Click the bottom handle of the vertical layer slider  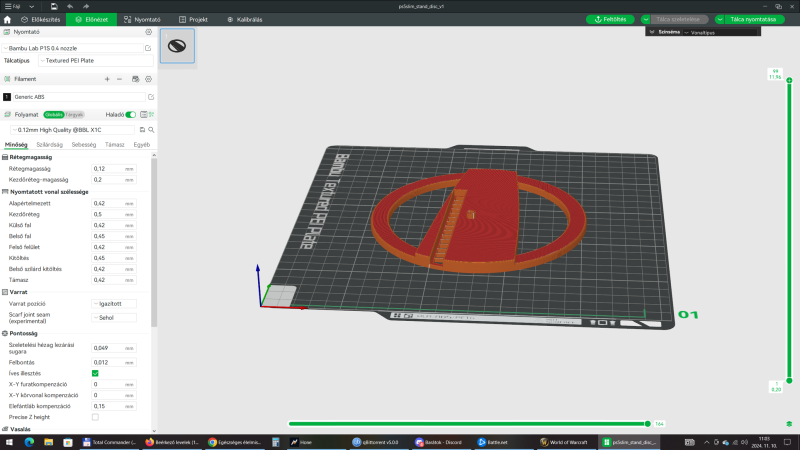point(789,381)
